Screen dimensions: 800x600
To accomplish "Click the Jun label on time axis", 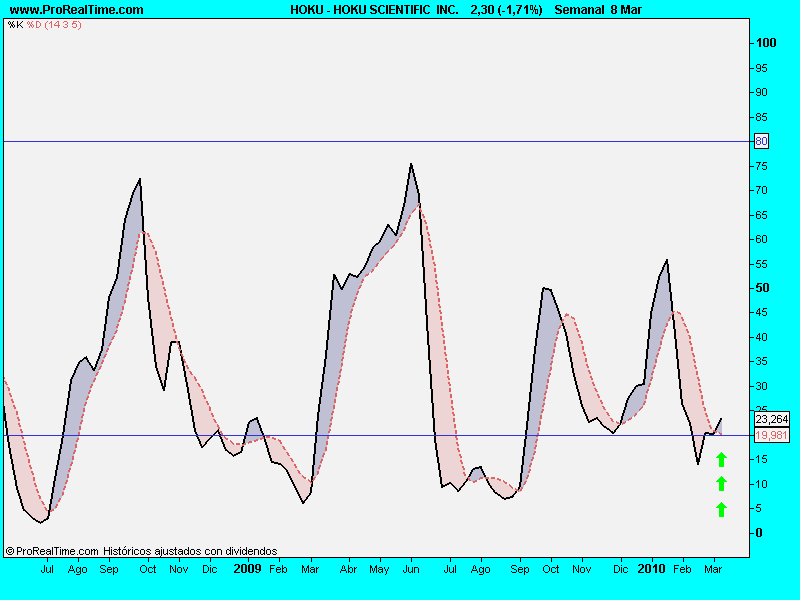I will pos(411,569).
